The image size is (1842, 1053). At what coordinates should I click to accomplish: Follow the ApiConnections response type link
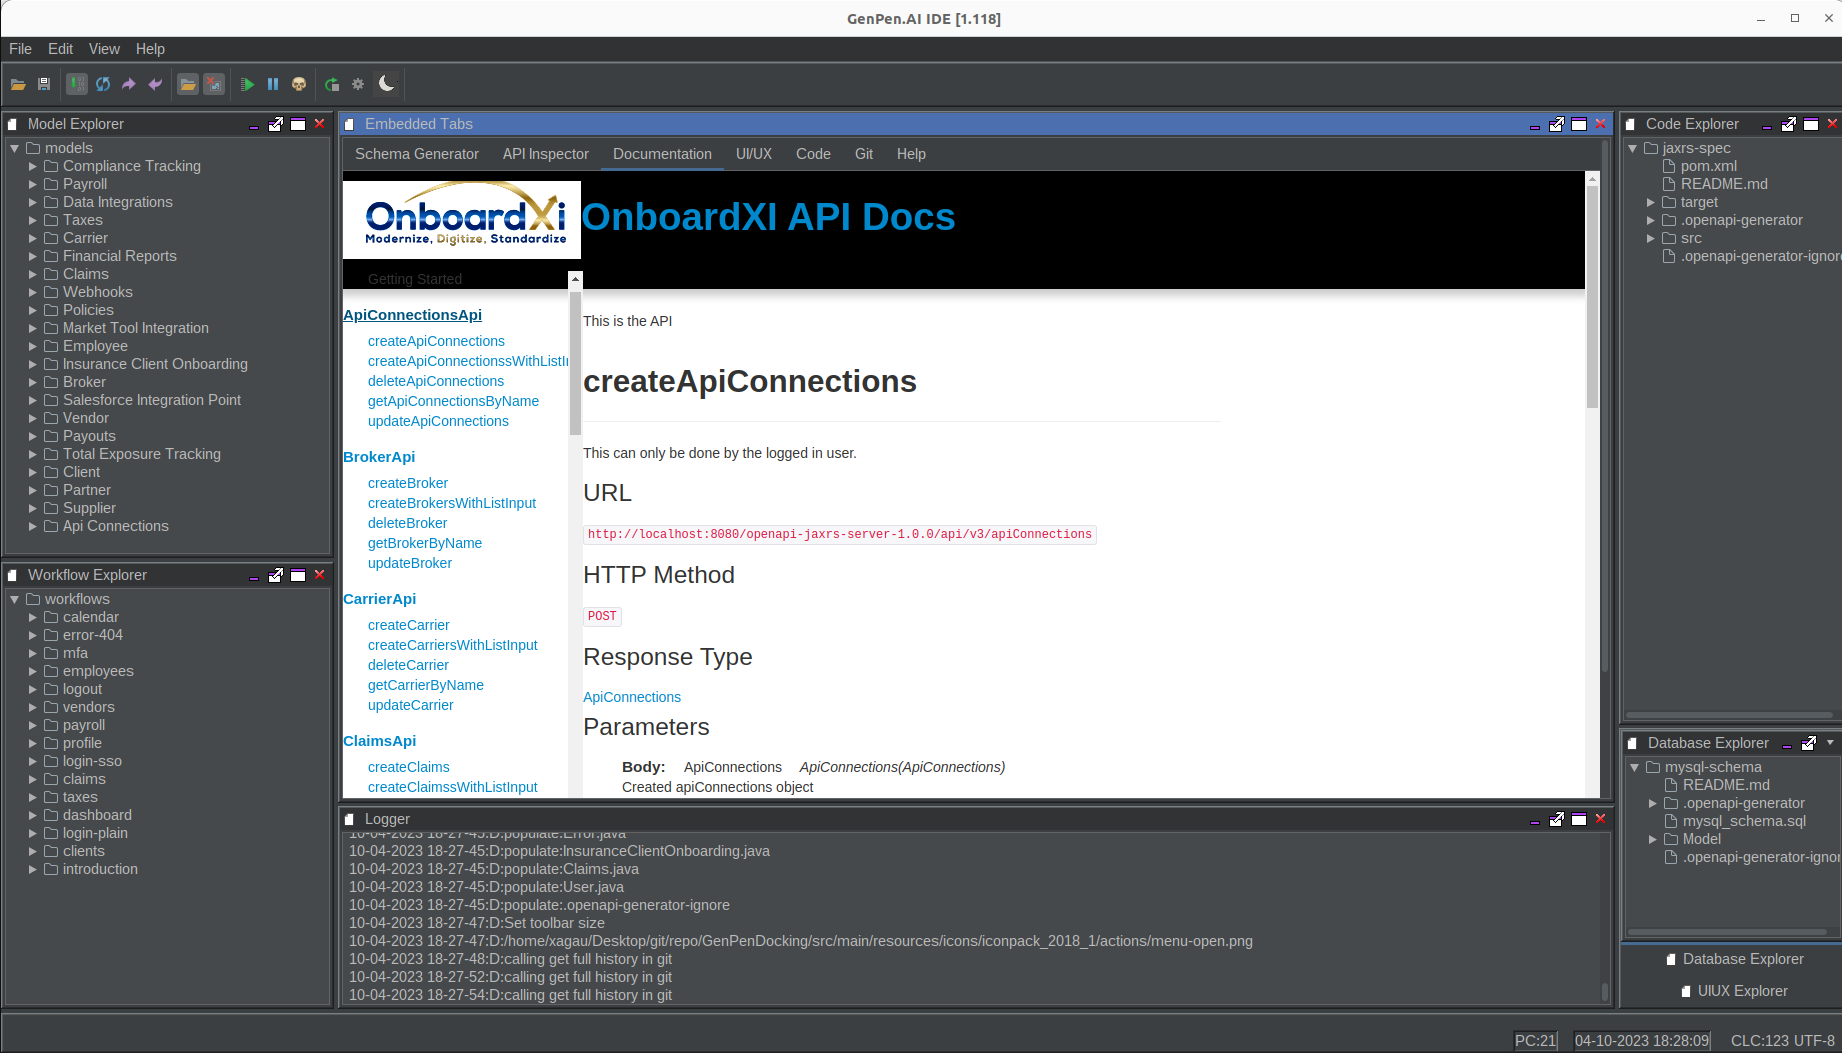pos(632,697)
